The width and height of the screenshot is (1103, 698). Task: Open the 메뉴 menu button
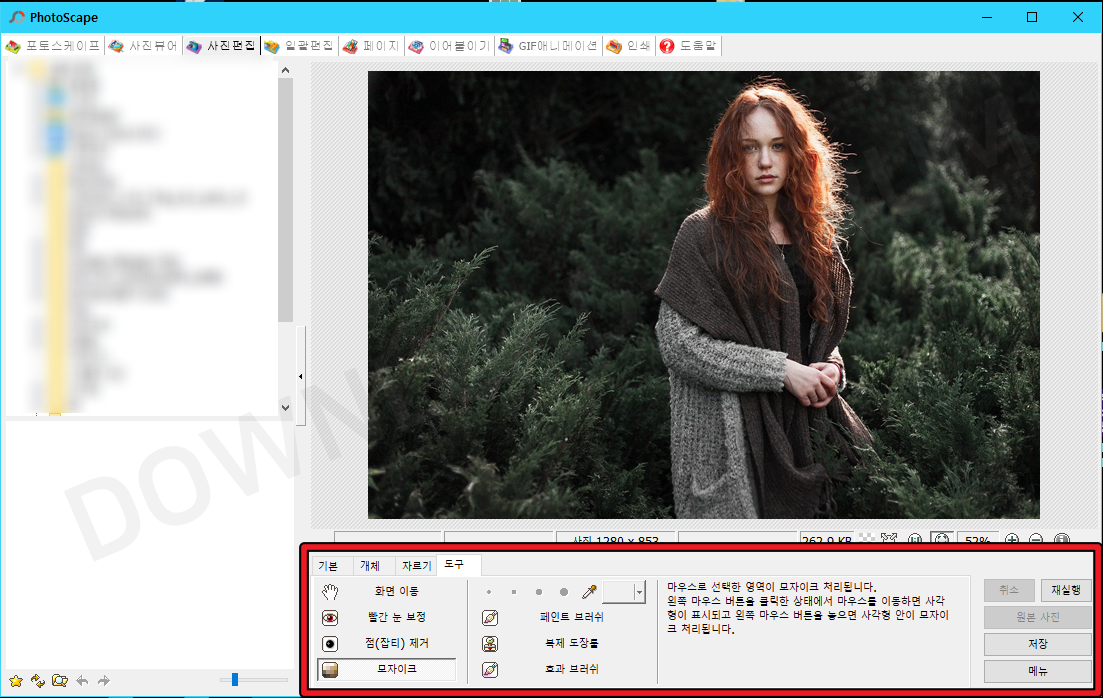[1038, 671]
